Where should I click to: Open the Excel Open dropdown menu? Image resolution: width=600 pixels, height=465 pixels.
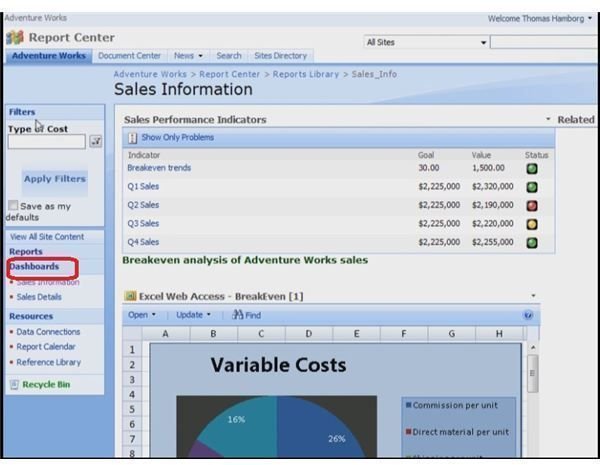click(x=142, y=315)
